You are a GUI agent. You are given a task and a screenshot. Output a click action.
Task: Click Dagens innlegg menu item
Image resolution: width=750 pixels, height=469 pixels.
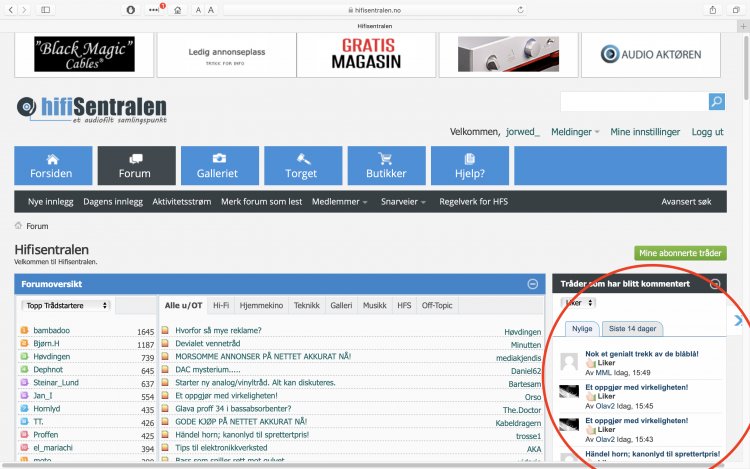coord(113,202)
